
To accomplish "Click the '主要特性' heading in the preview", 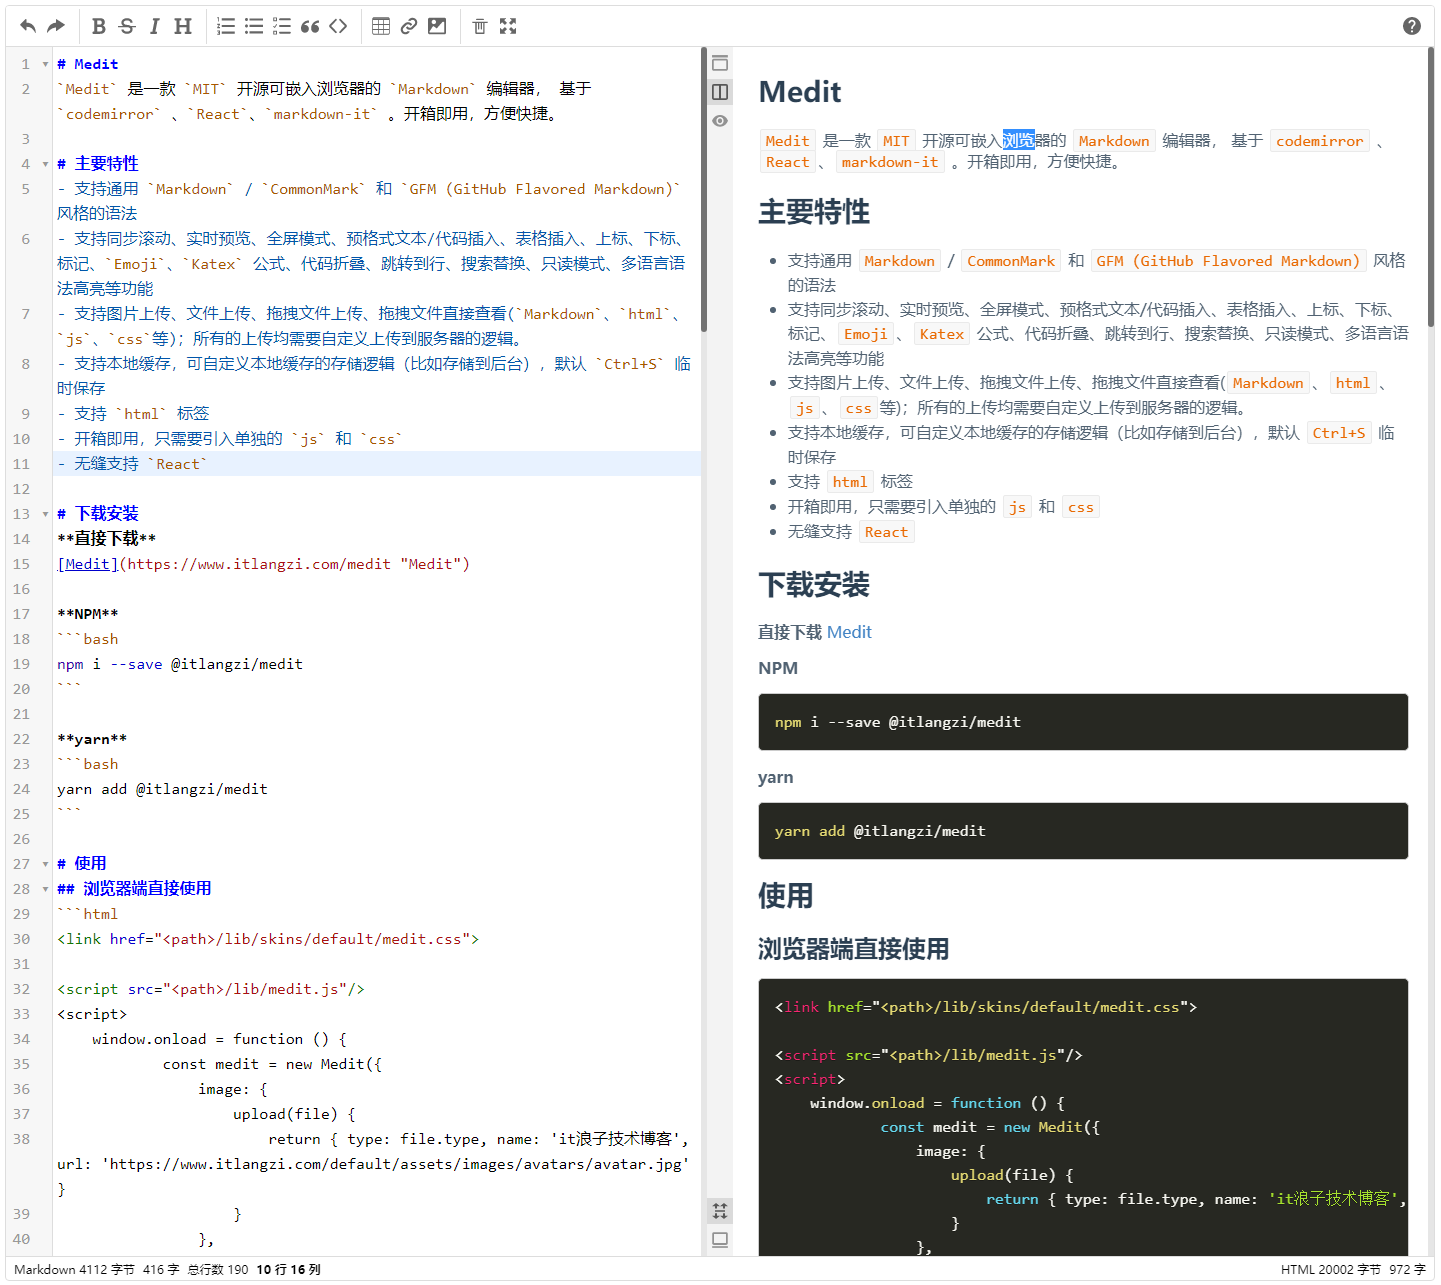I will (814, 212).
